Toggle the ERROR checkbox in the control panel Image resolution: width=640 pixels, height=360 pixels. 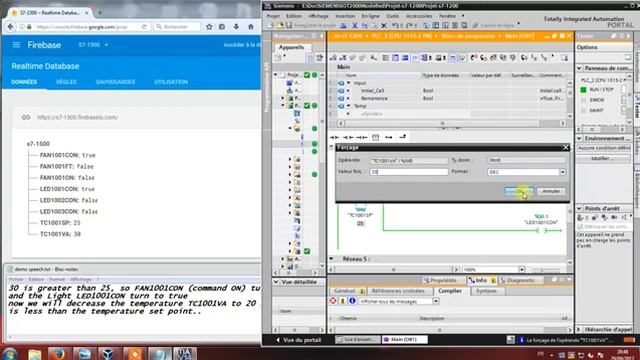(x=623, y=100)
